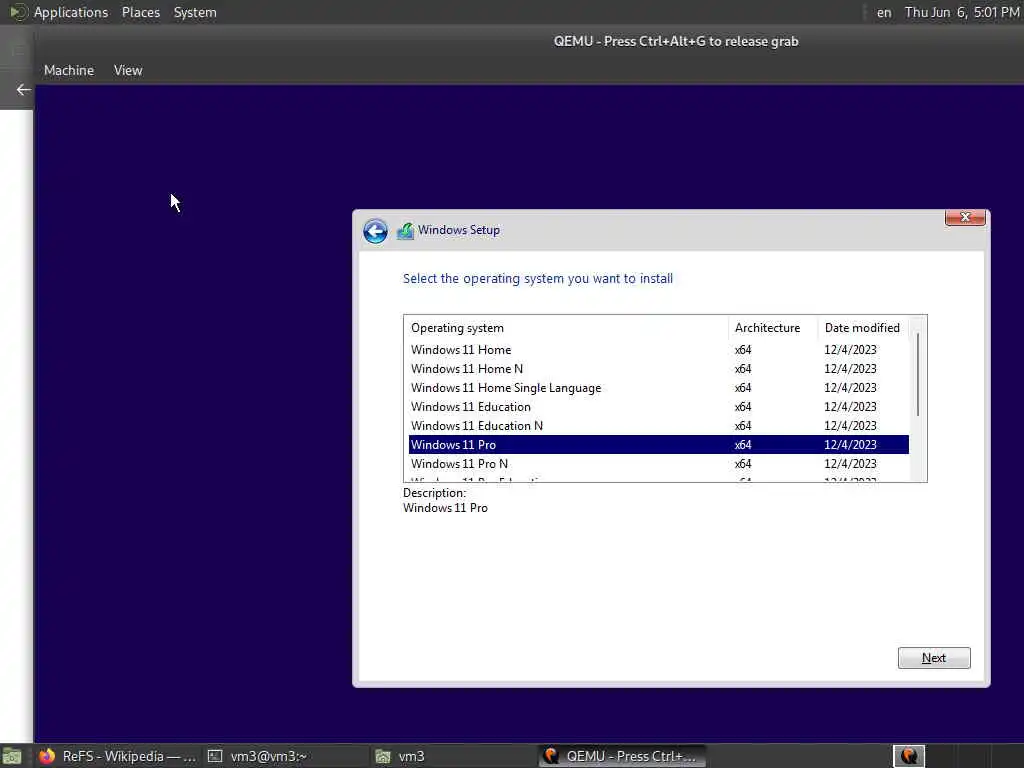The width and height of the screenshot is (1024, 768).
Task: Click the en keyboard layout indicator
Action: coord(884,12)
